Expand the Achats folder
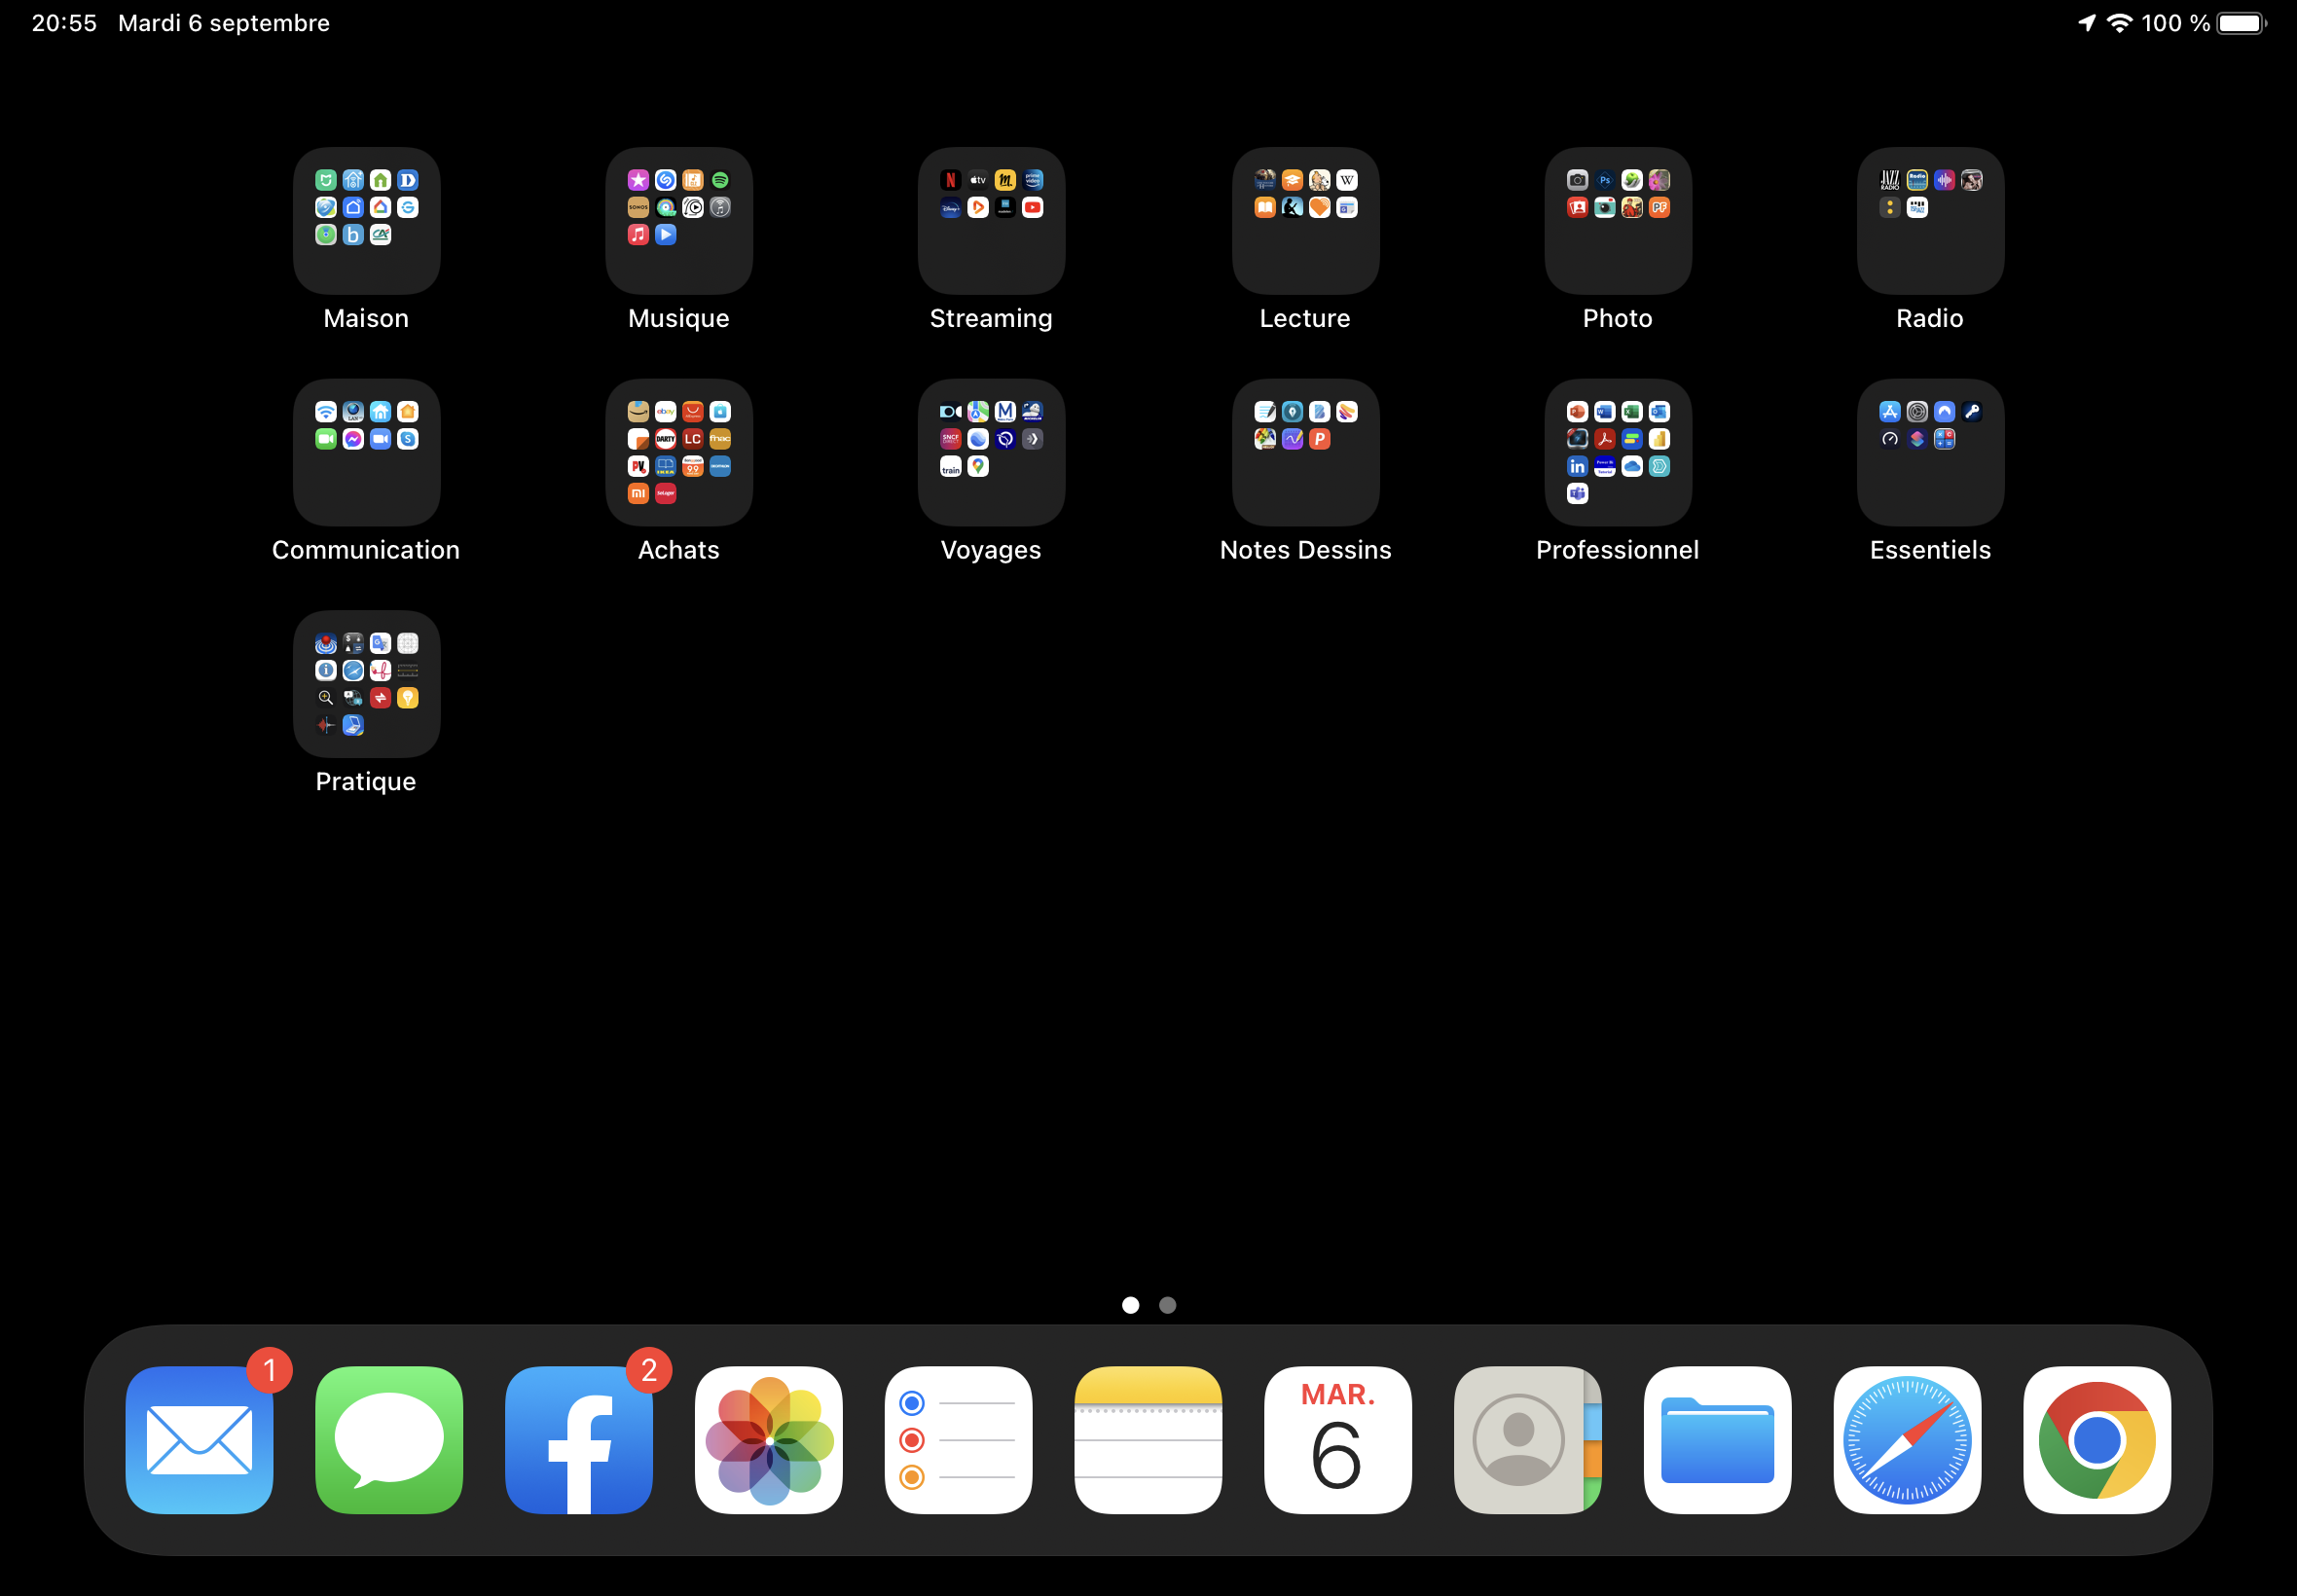The height and width of the screenshot is (1596, 2297). [x=679, y=452]
